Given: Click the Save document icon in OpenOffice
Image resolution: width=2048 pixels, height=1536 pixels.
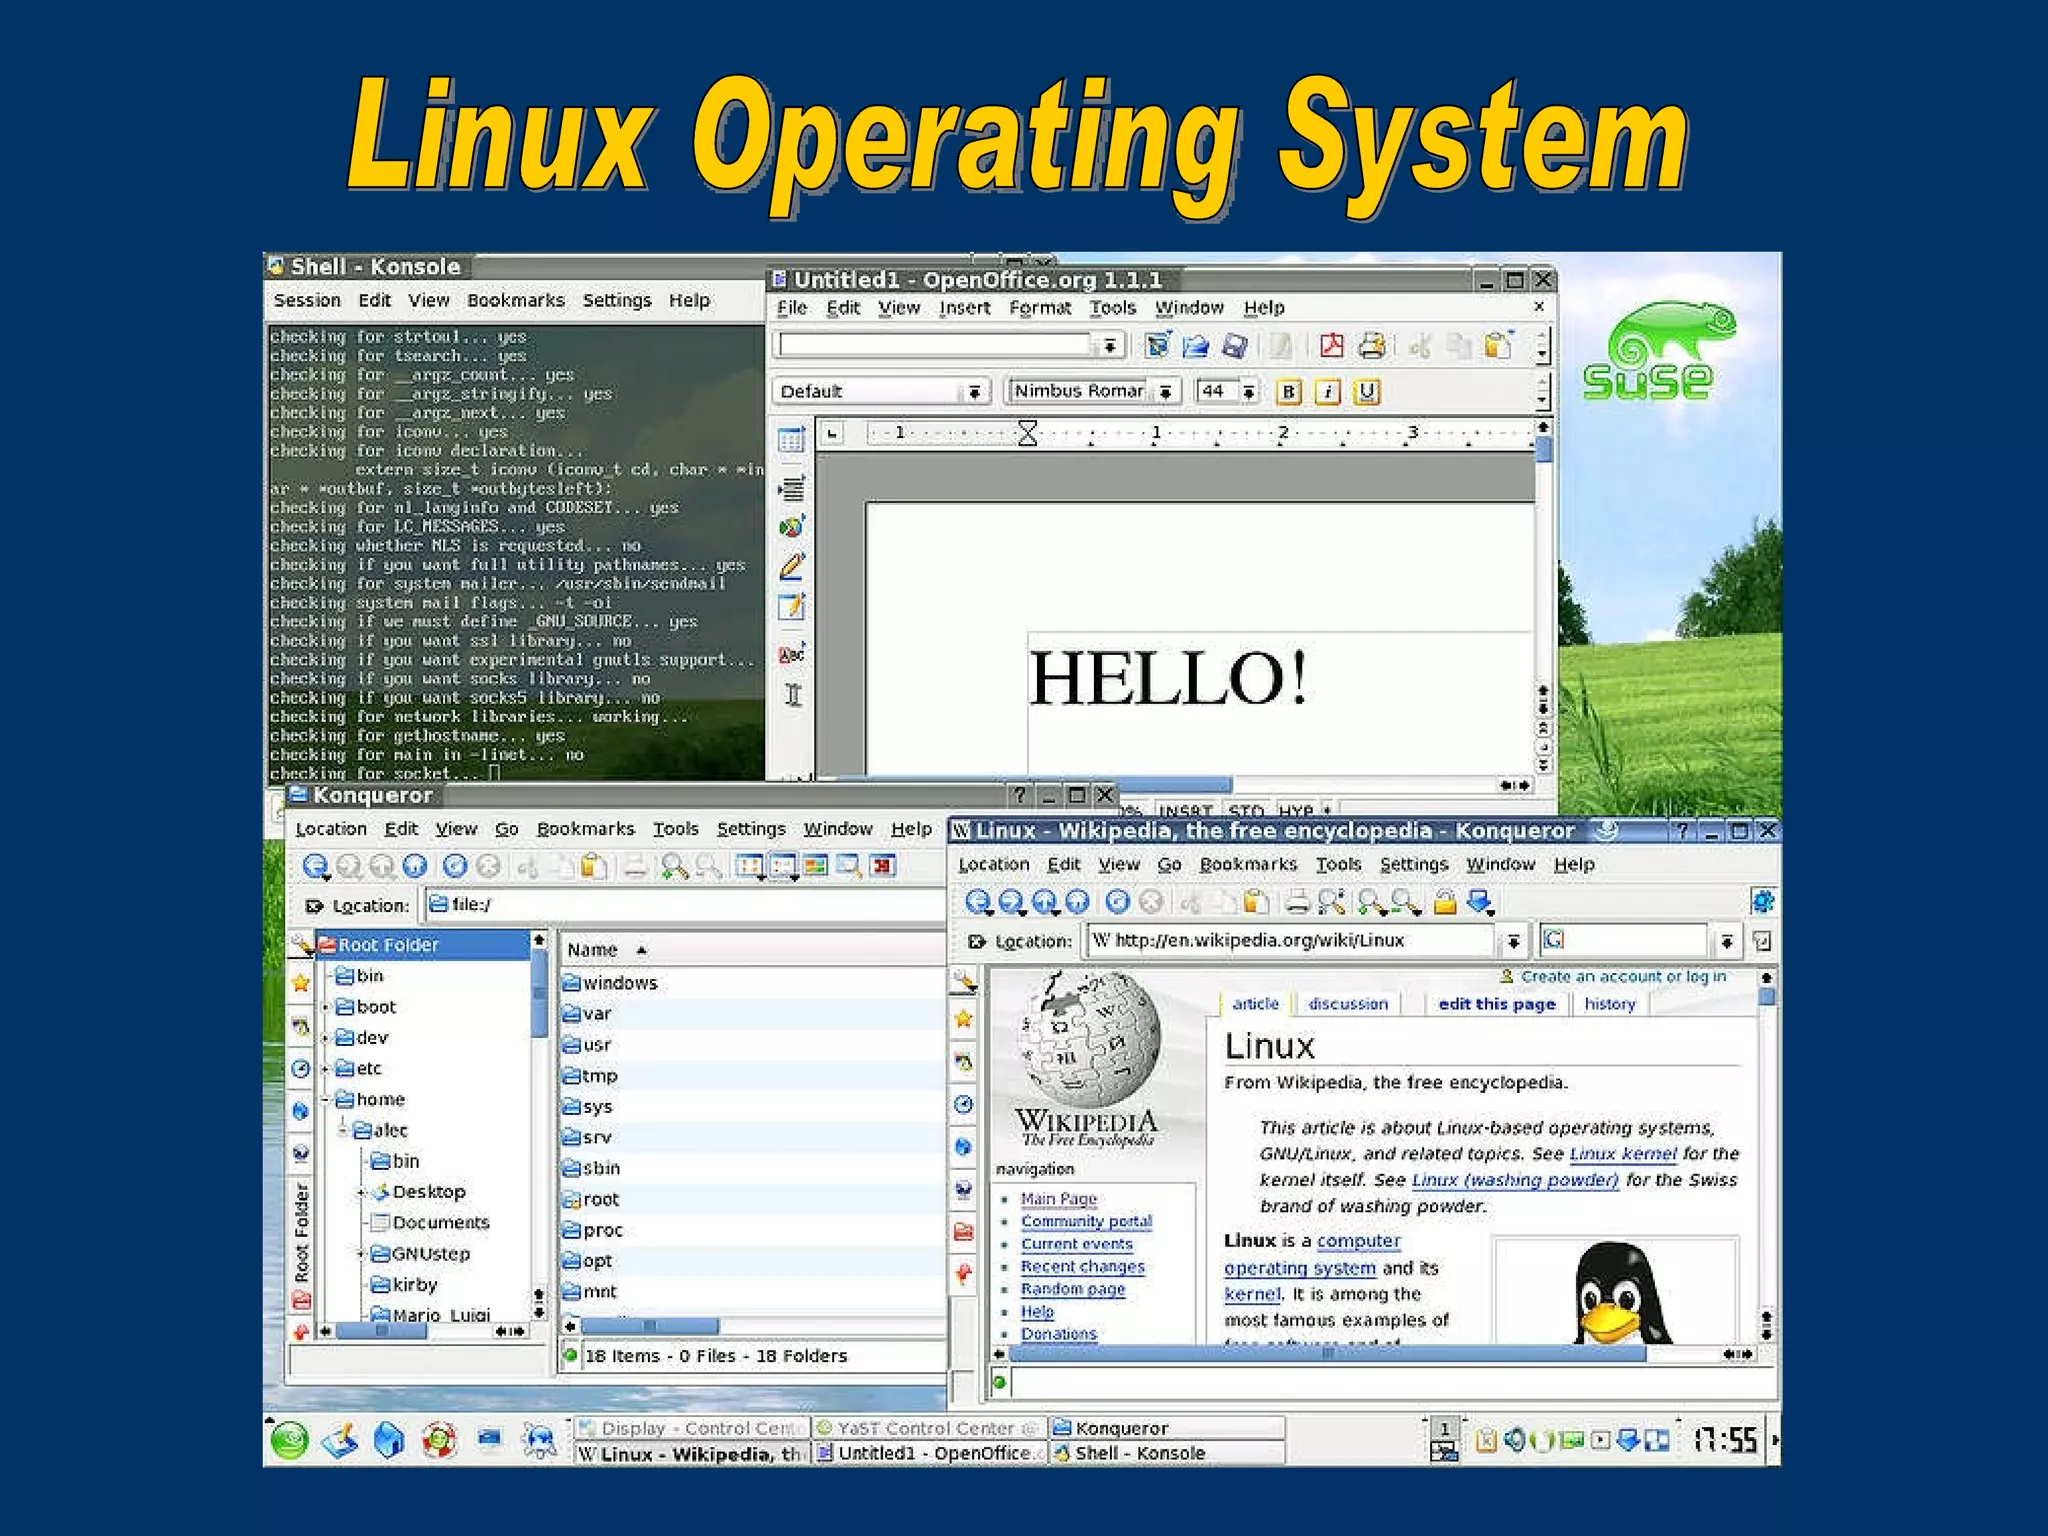Looking at the screenshot, I should (x=1235, y=346).
